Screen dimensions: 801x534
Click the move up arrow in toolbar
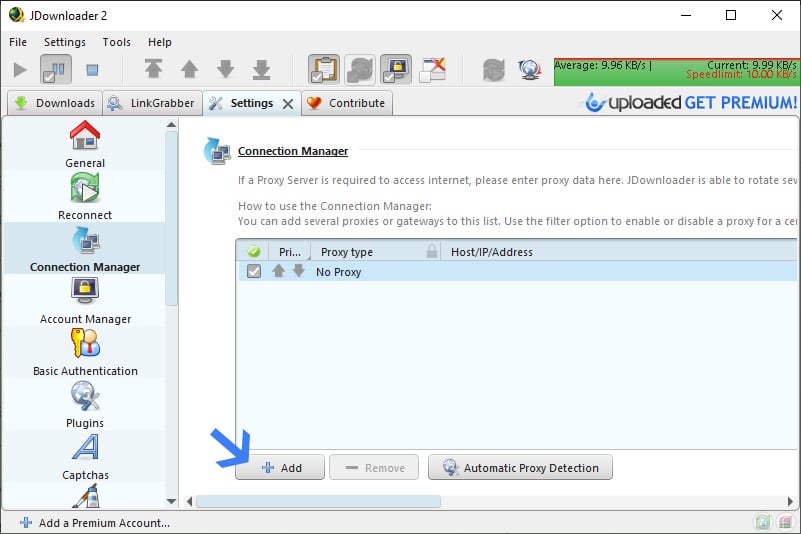tap(190, 69)
